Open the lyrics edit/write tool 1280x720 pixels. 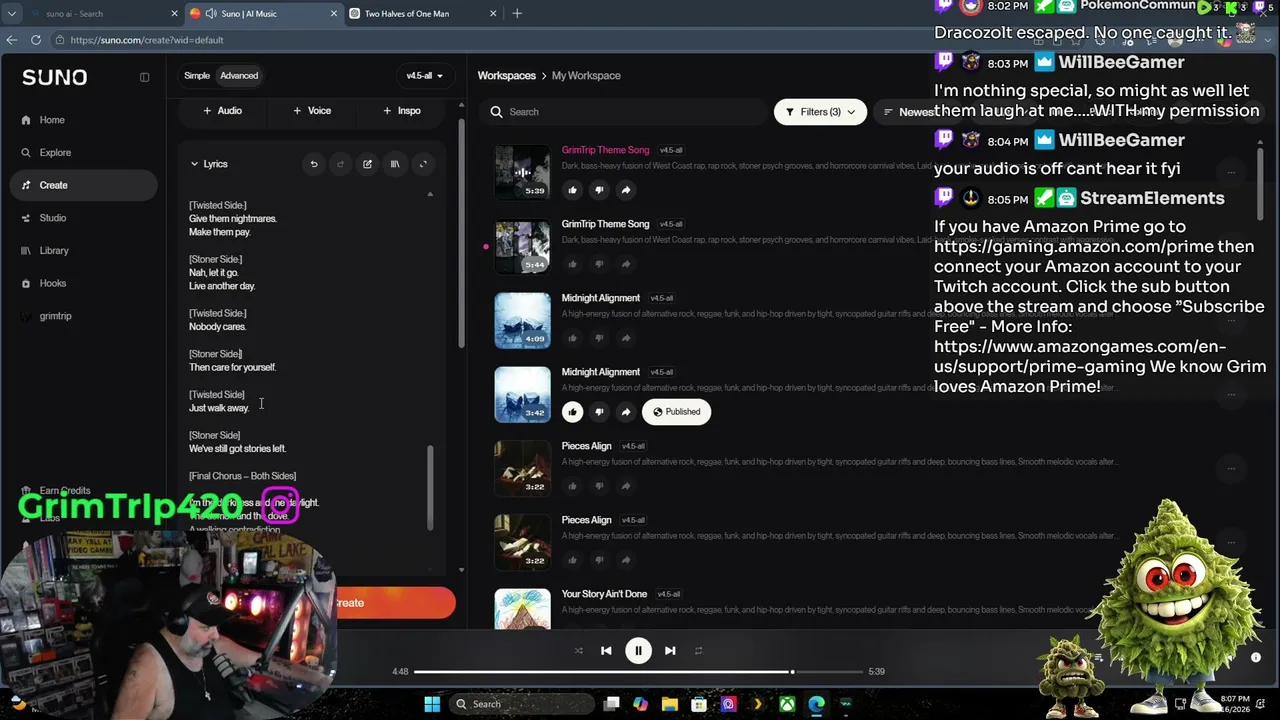coord(367,164)
